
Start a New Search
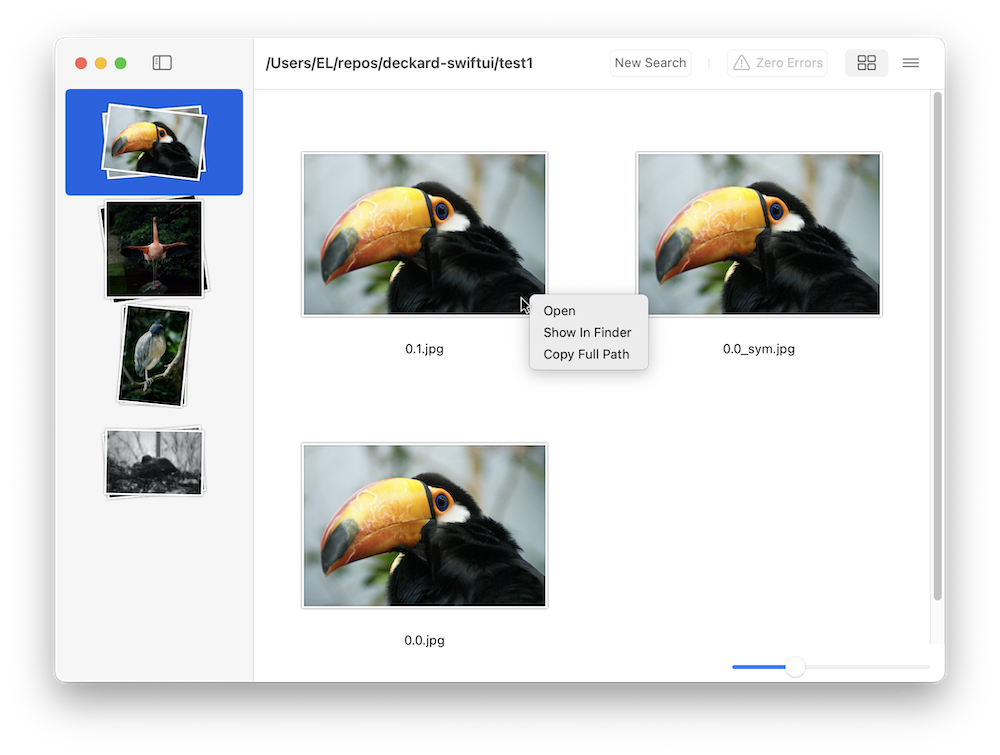point(651,62)
